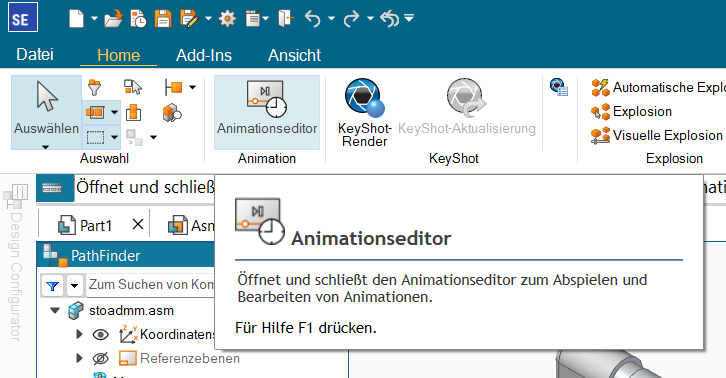Switch to the Add-Ins ribbon tab

coord(204,55)
